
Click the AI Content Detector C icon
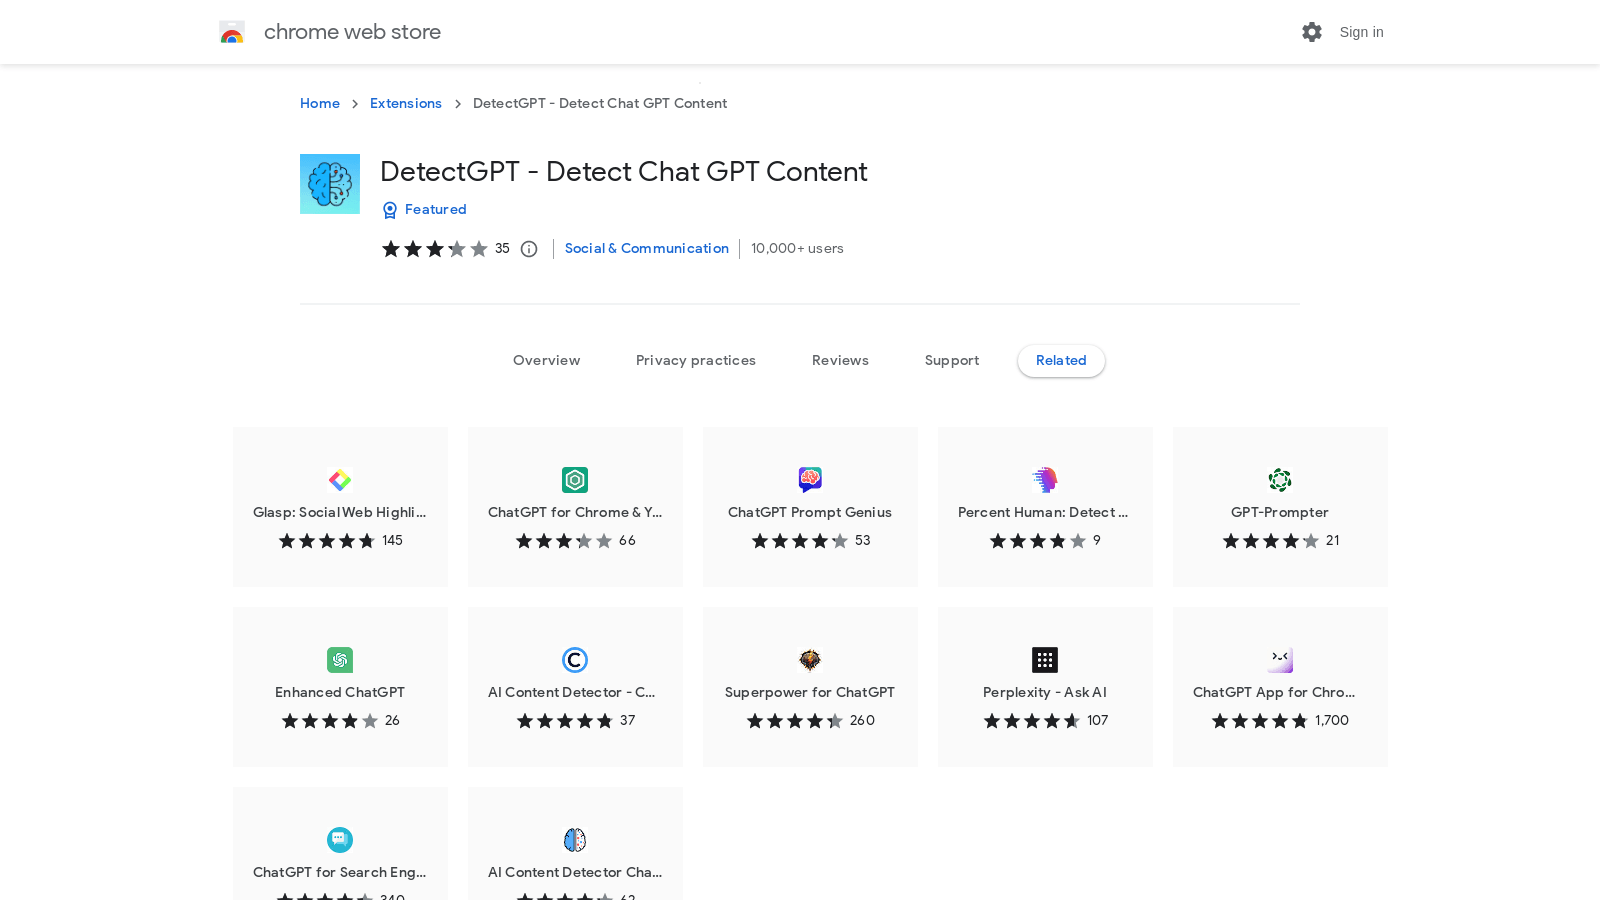[575, 660]
